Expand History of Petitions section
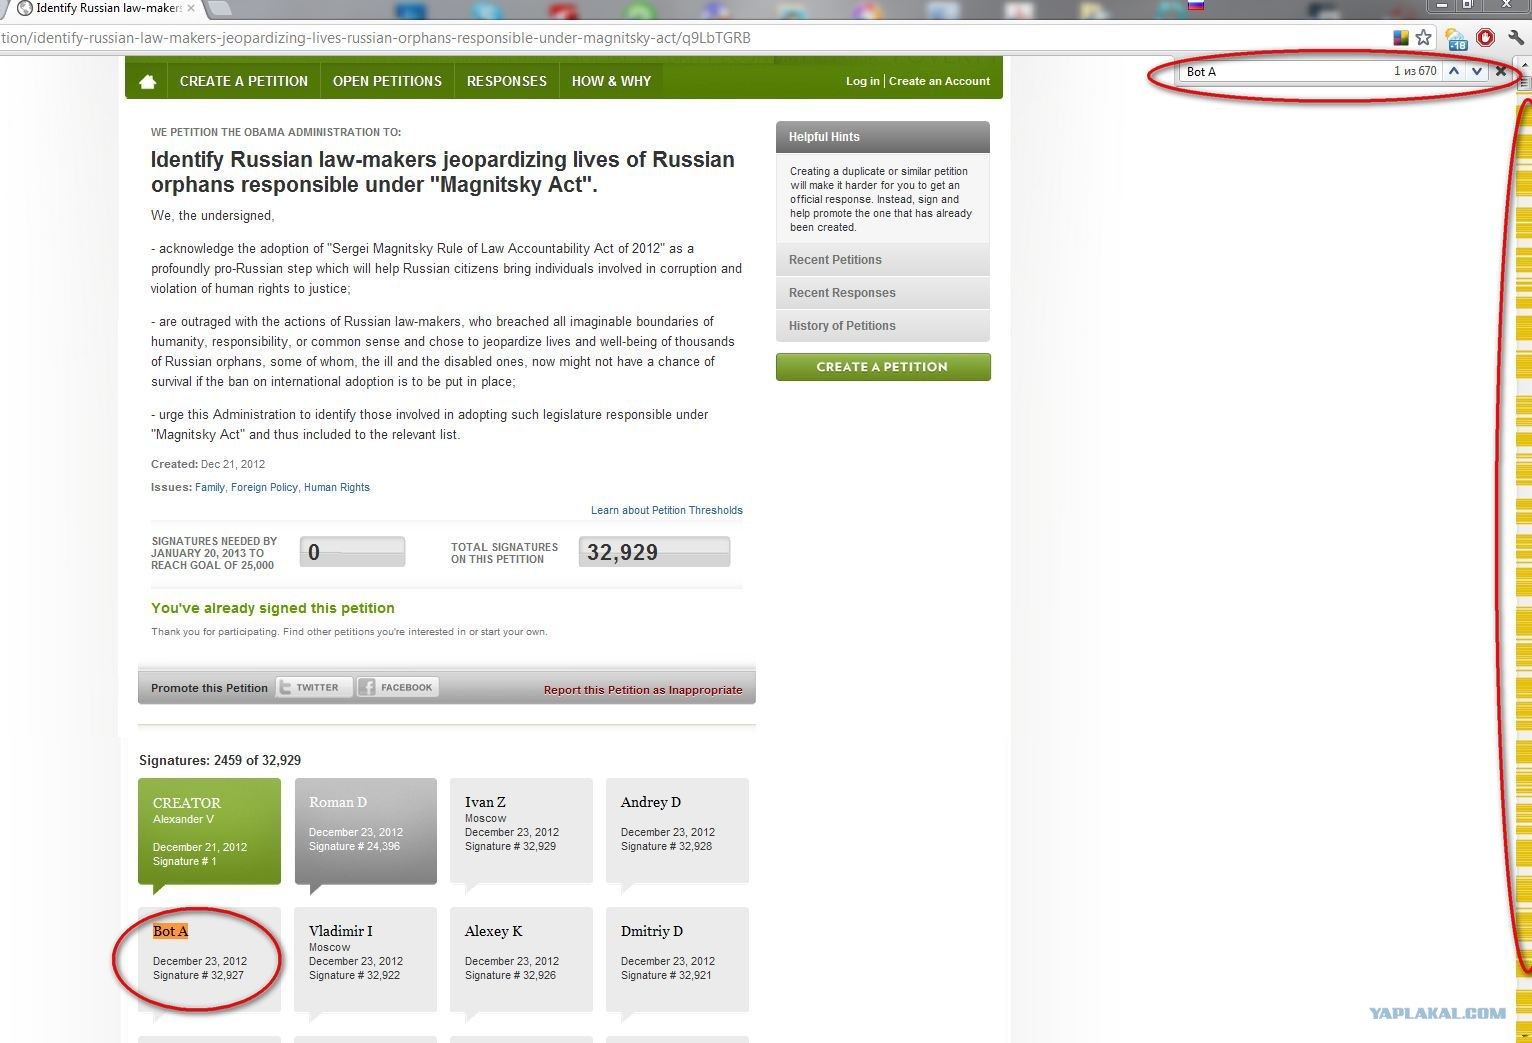This screenshot has width=1532, height=1043. click(x=882, y=326)
